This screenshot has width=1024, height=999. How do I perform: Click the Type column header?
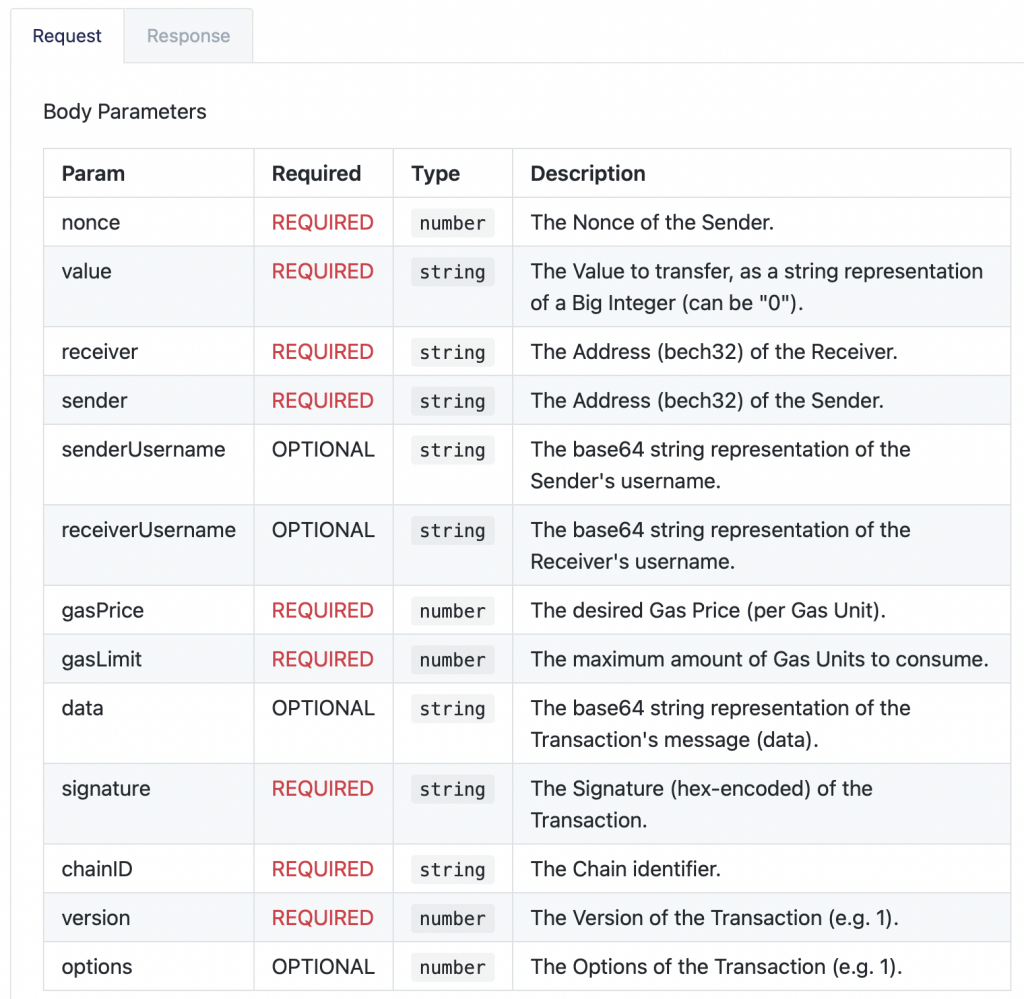click(x=435, y=173)
